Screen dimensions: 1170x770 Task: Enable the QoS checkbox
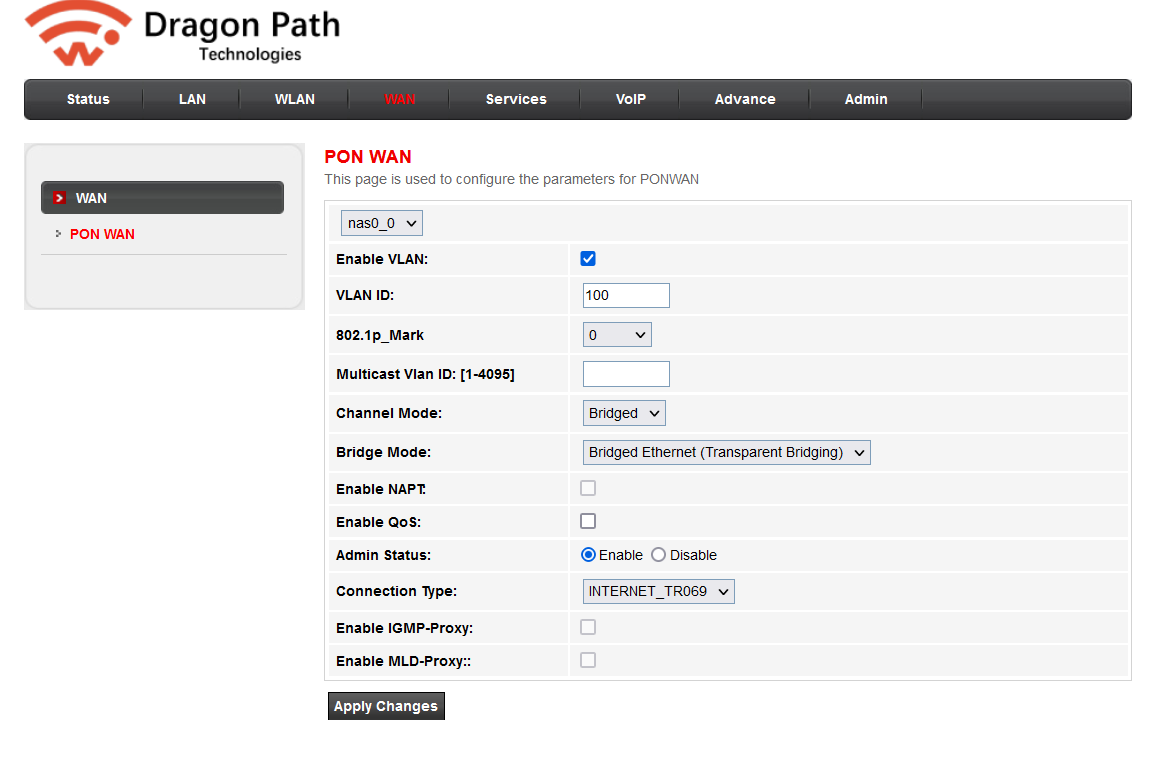[x=588, y=521]
